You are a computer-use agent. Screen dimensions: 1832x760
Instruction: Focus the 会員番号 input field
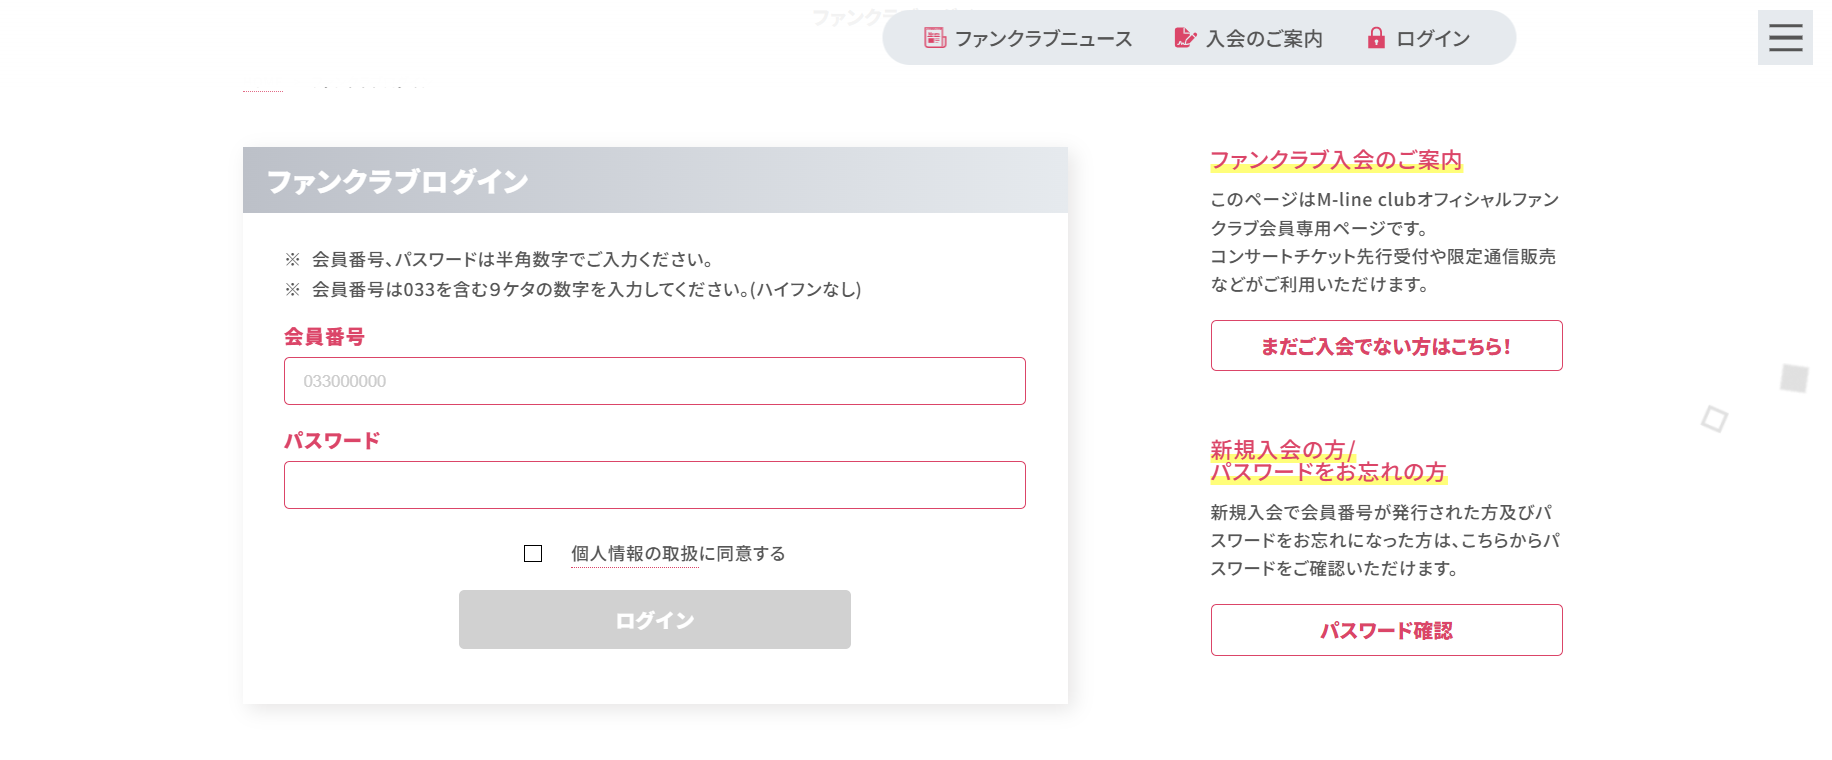click(x=655, y=381)
